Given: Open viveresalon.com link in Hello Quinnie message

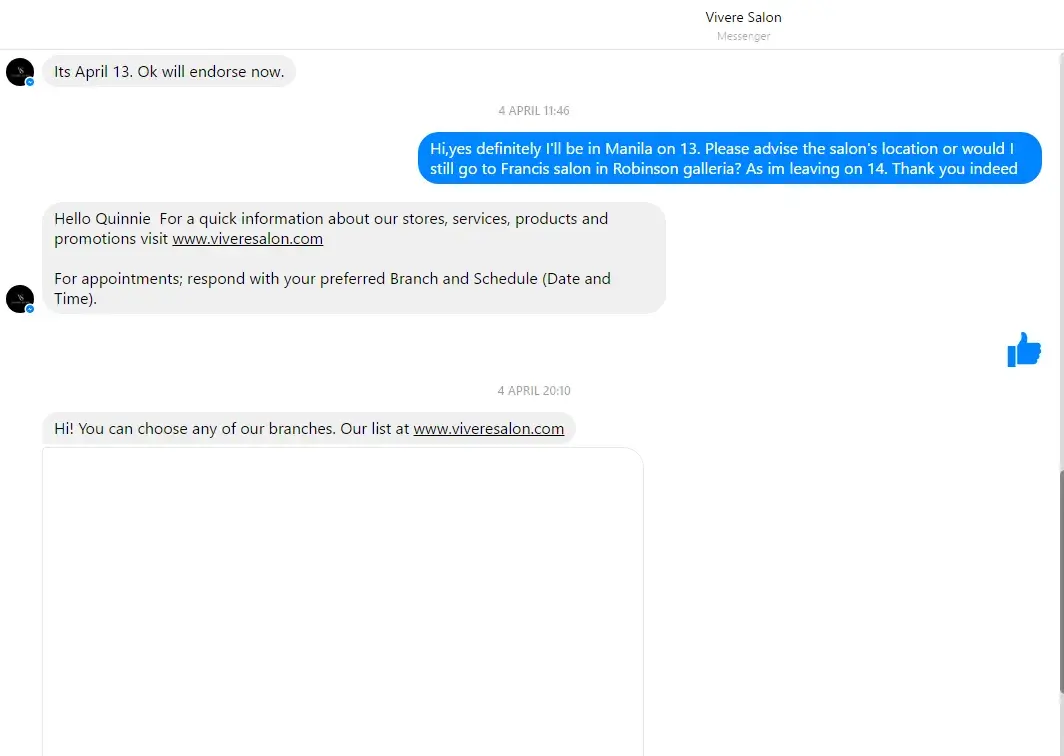Looking at the screenshot, I should 247,239.
